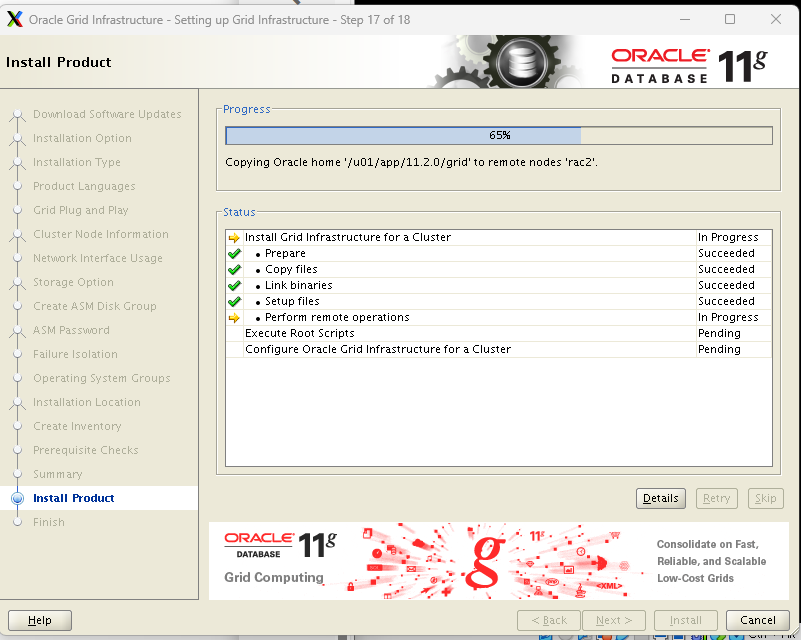801x640 pixels.
Task: Select Configure Oracle Grid Infrastructure for a Cluster row
Action: [x=499, y=349]
